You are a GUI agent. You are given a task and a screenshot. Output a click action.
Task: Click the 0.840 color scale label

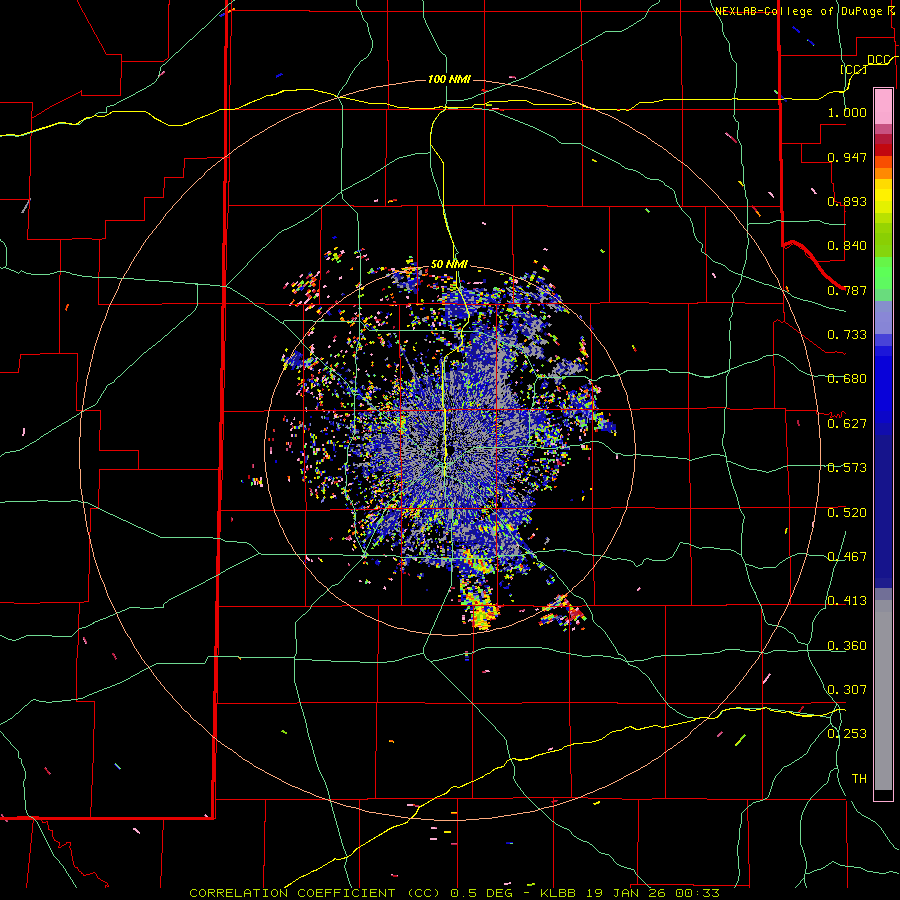click(x=847, y=246)
